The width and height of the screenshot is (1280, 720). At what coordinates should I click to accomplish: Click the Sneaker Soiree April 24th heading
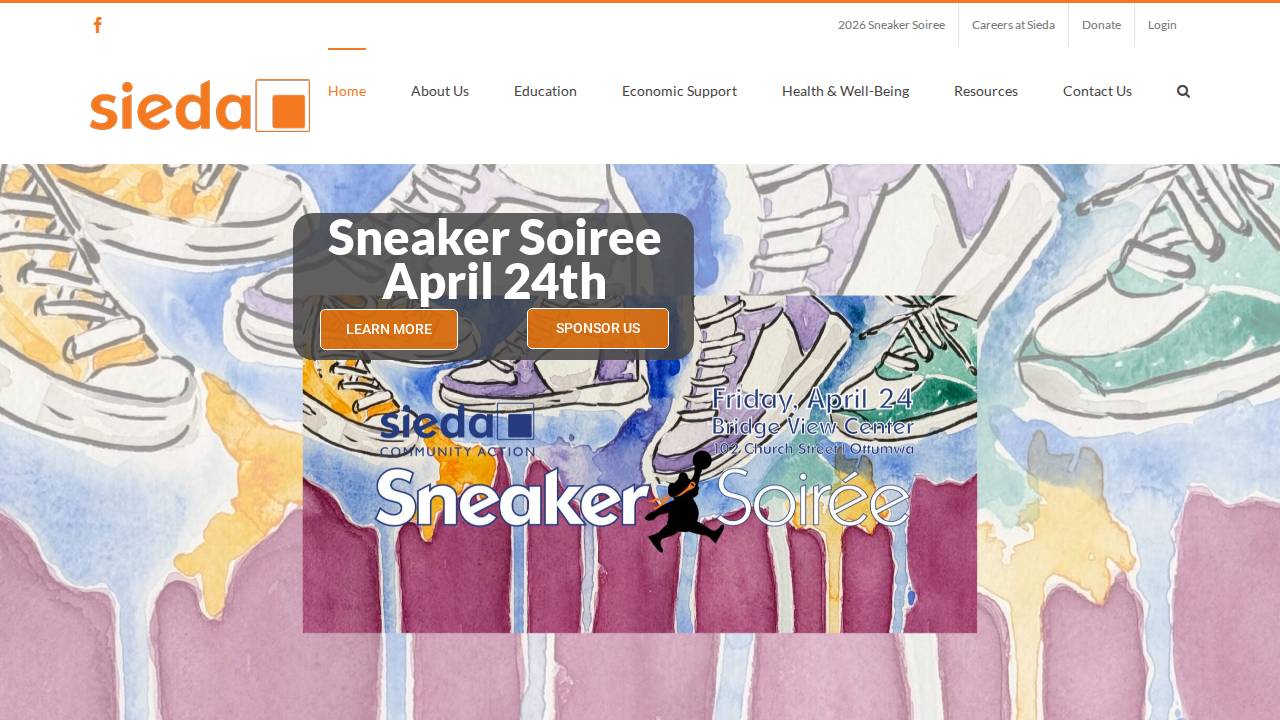[494, 259]
